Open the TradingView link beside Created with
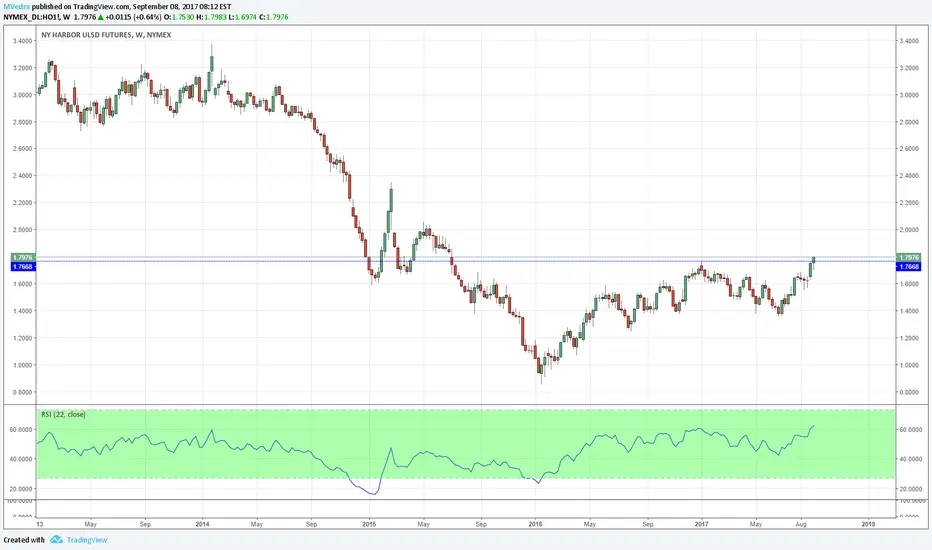 [x=87, y=540]
